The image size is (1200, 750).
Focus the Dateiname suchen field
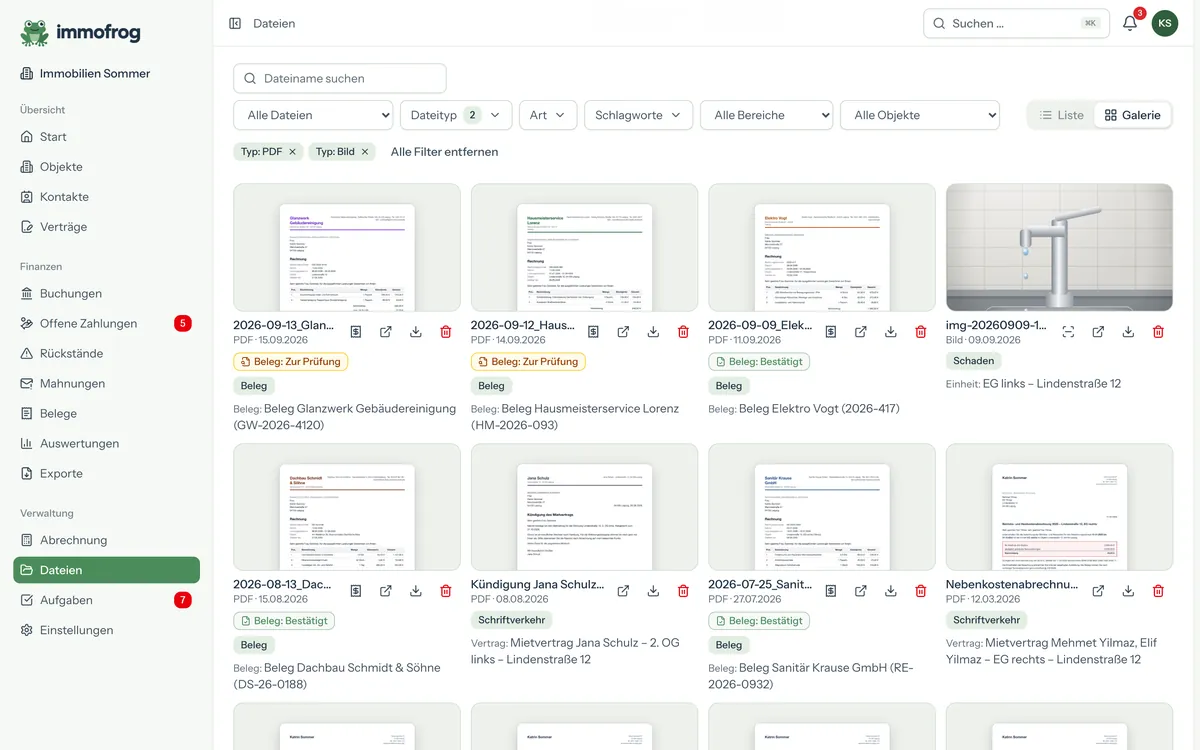click(340, 78)
